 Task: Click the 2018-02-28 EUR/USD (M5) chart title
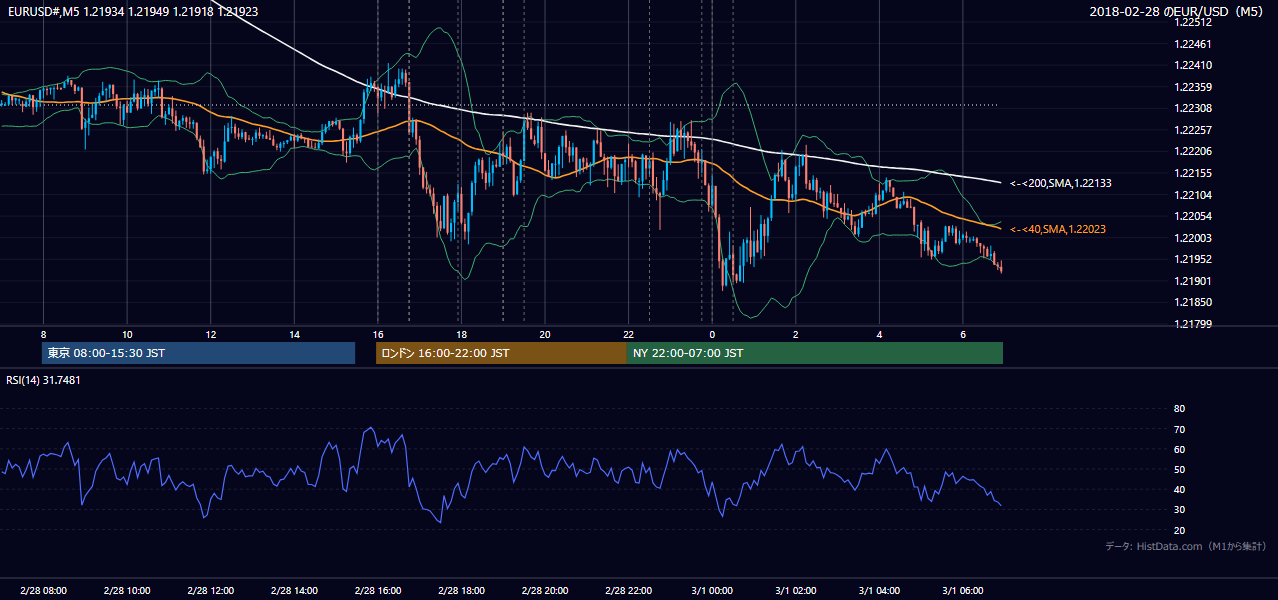tap(1178, 11)
